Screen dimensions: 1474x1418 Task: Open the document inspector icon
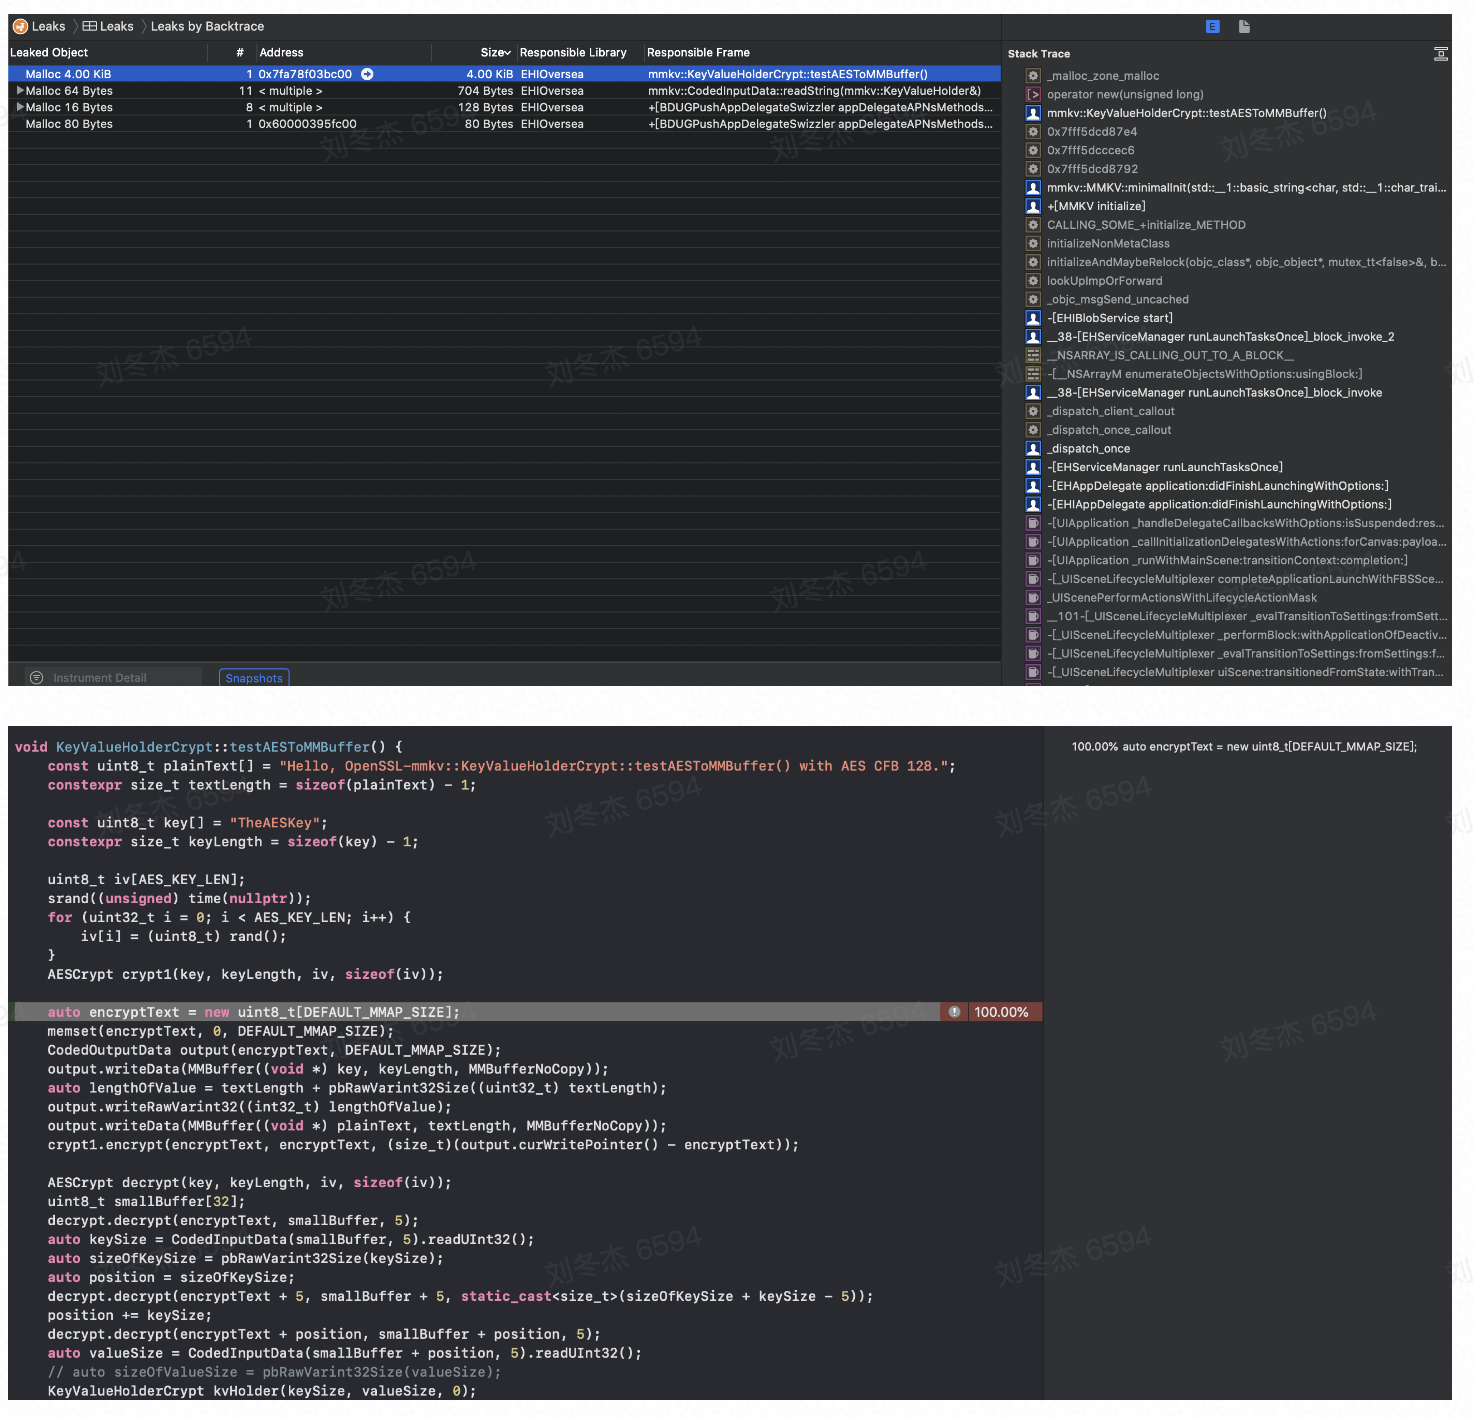[1244, 27]
